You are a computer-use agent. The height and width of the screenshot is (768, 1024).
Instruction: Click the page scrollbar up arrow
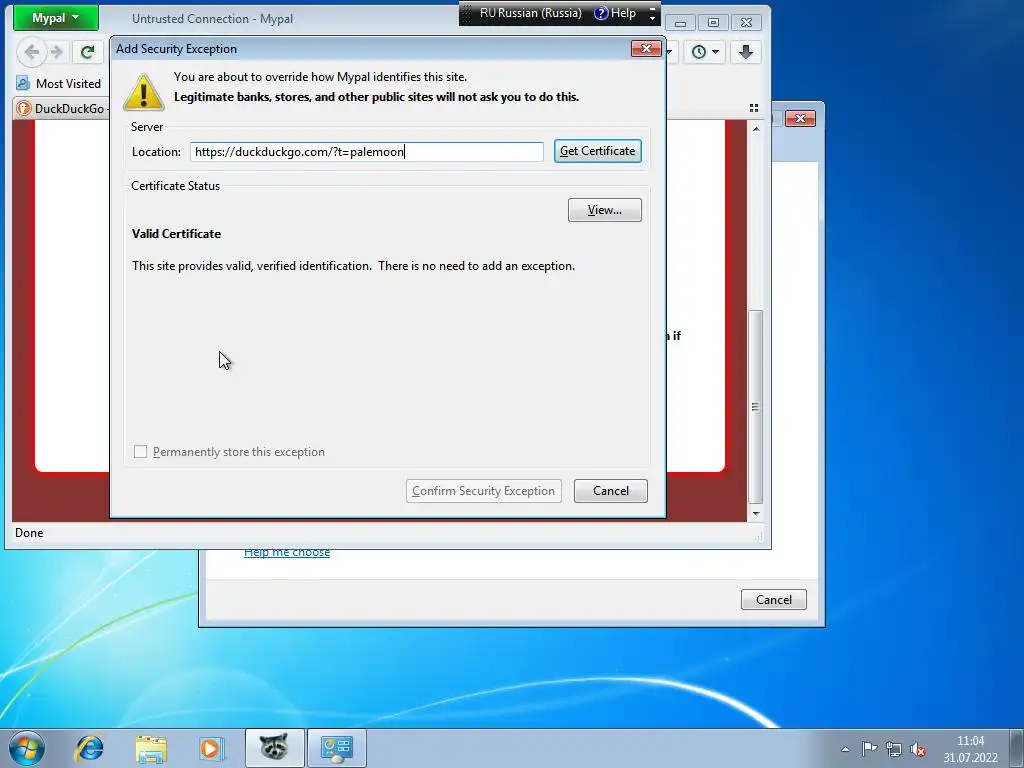coord(756,129)
